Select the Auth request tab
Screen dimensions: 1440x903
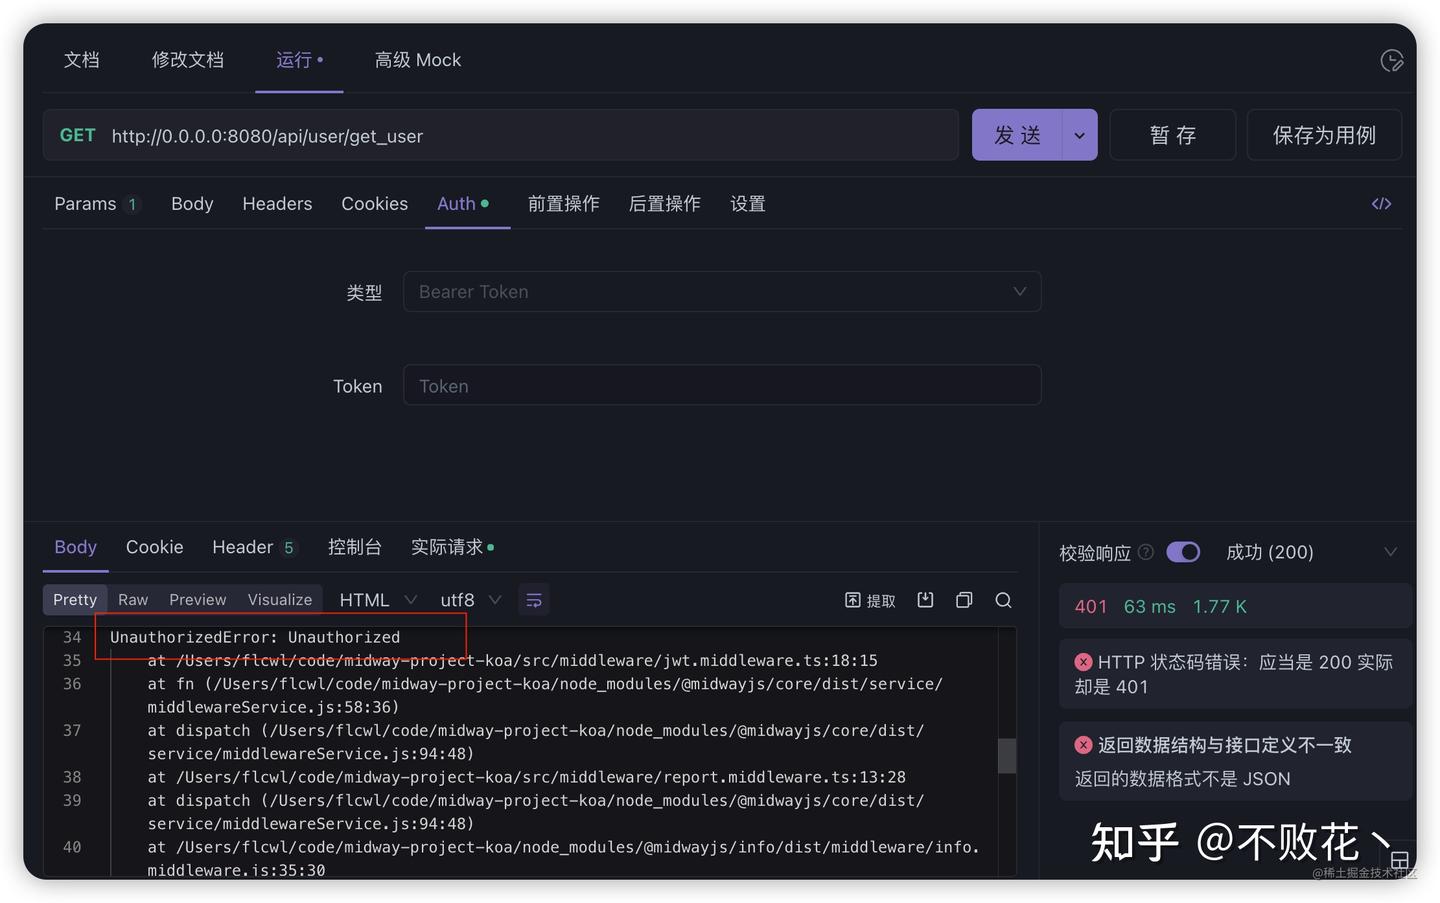(463, 204)
